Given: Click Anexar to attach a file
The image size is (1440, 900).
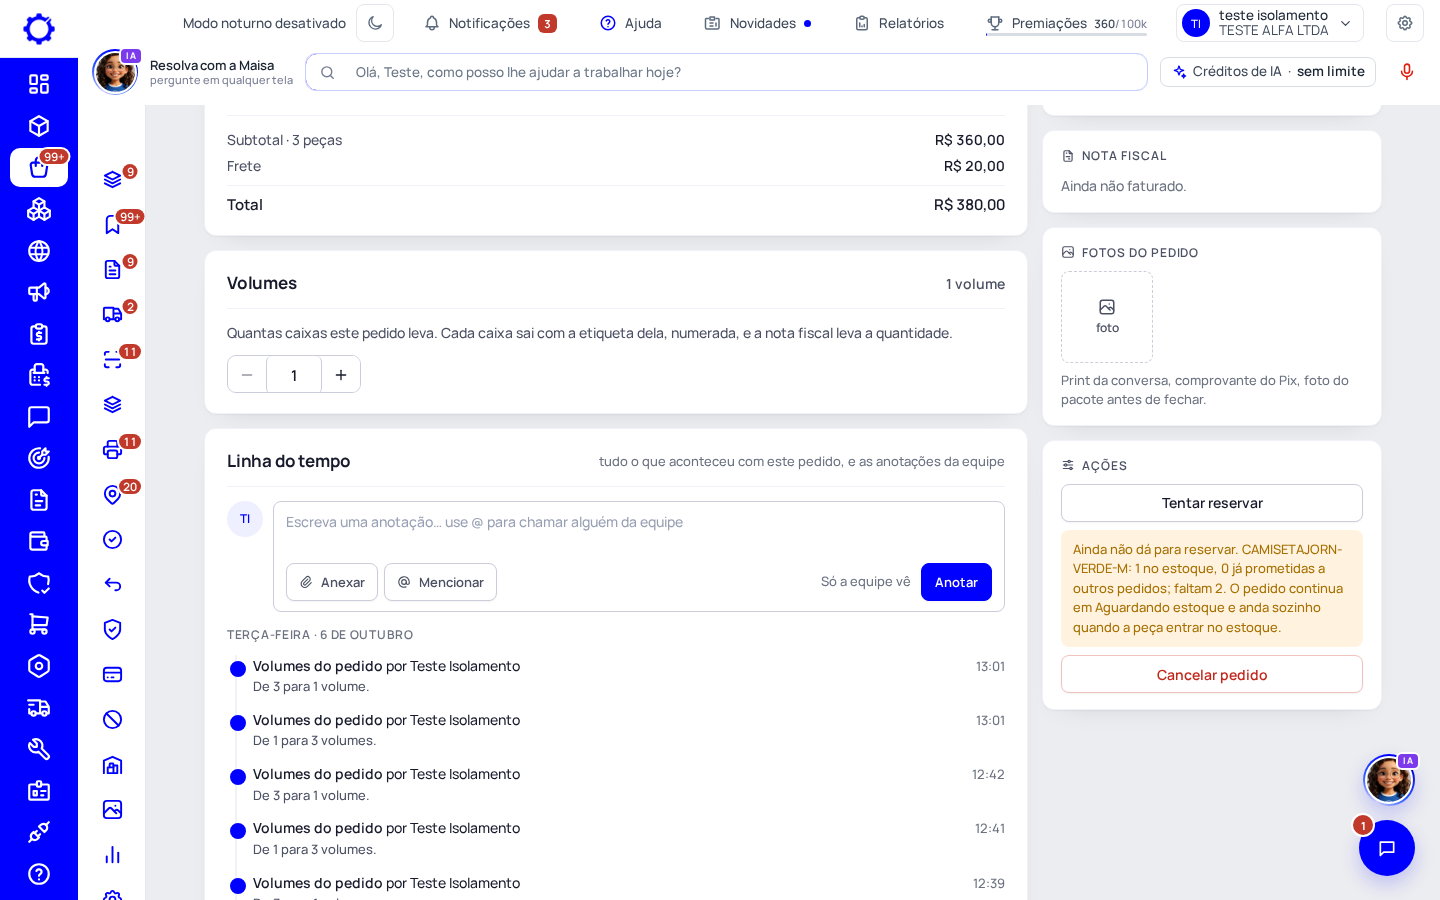Looking at the screenshot, I should [x=332, y=582].
